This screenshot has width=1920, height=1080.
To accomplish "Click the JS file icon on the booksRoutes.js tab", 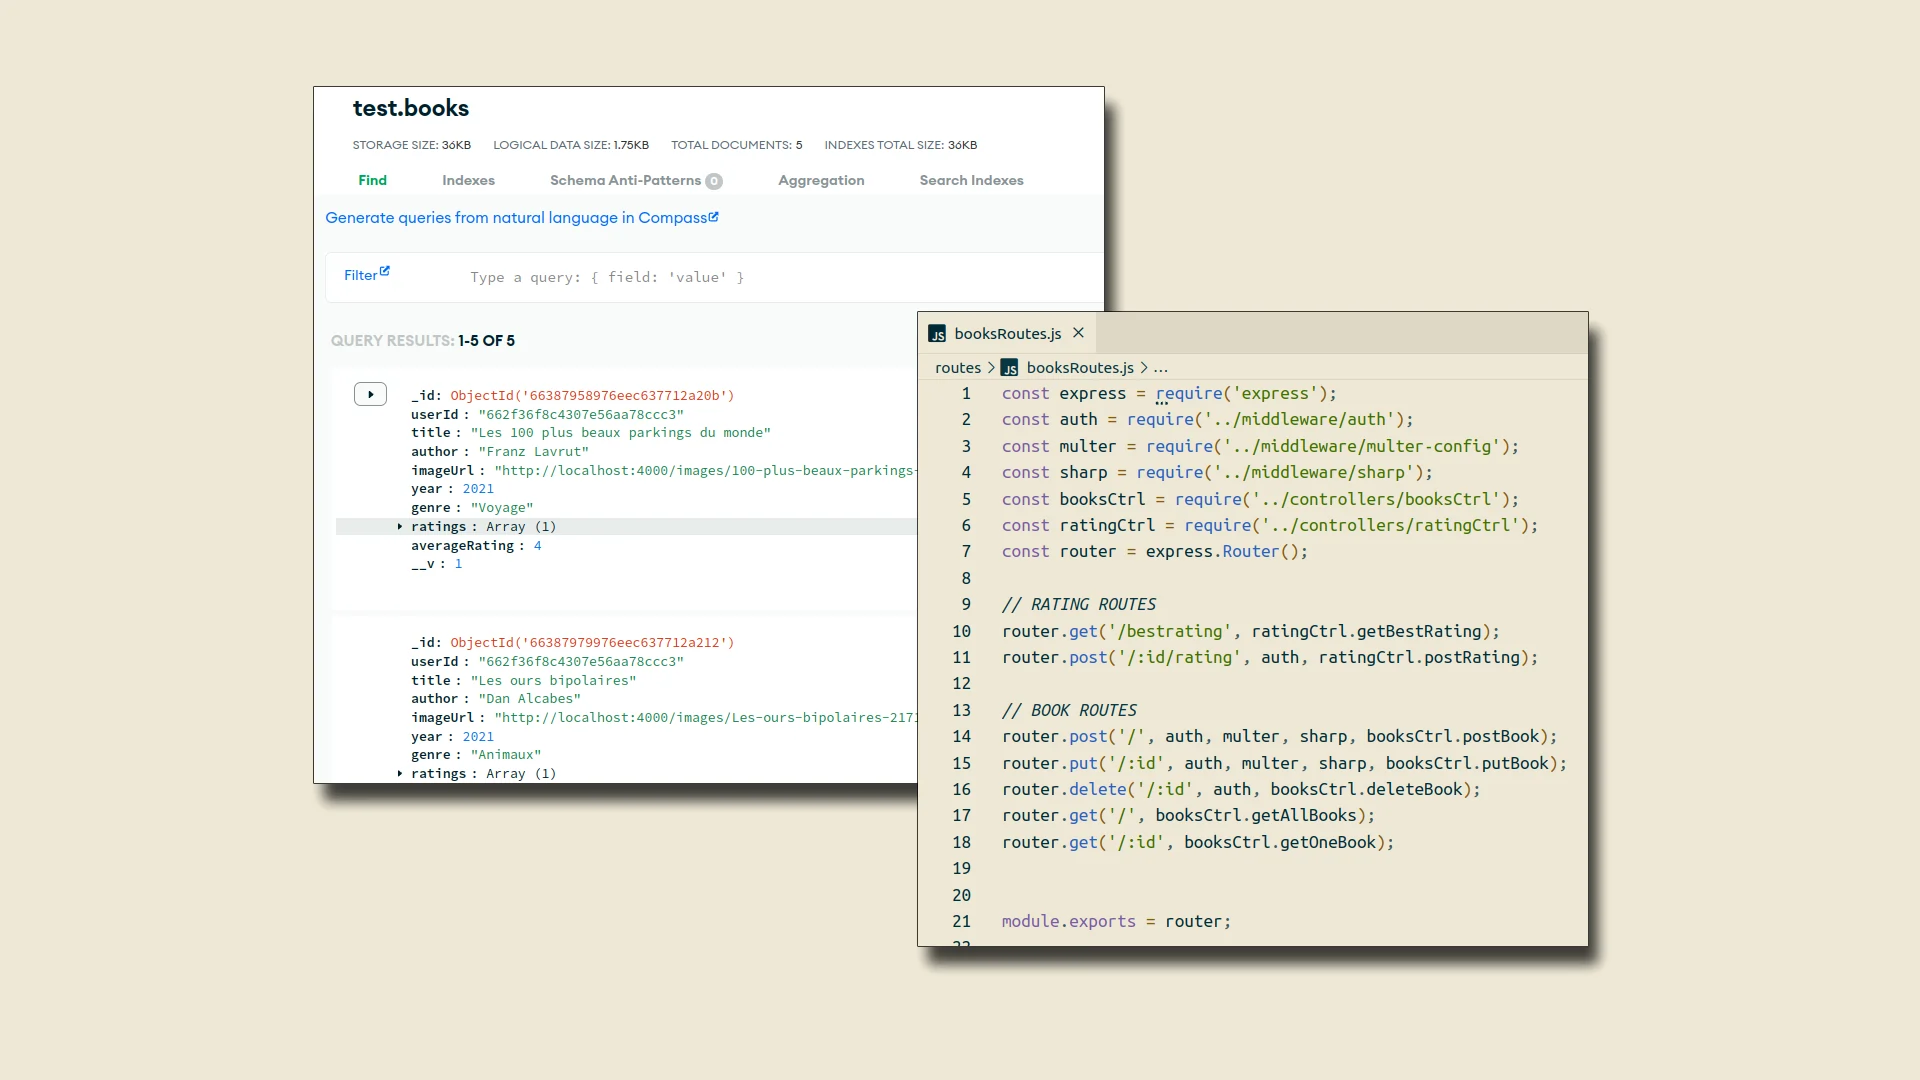I will click(938, 333).
